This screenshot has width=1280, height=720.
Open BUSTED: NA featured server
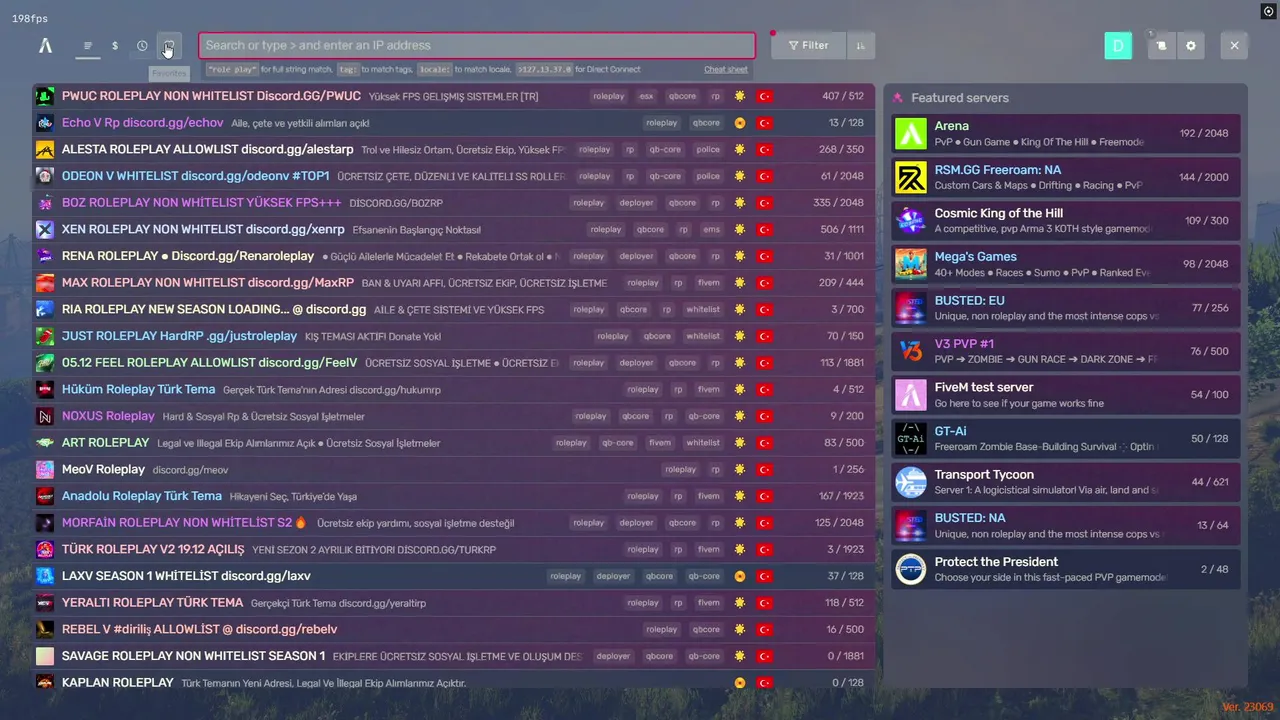(1066, 525)
